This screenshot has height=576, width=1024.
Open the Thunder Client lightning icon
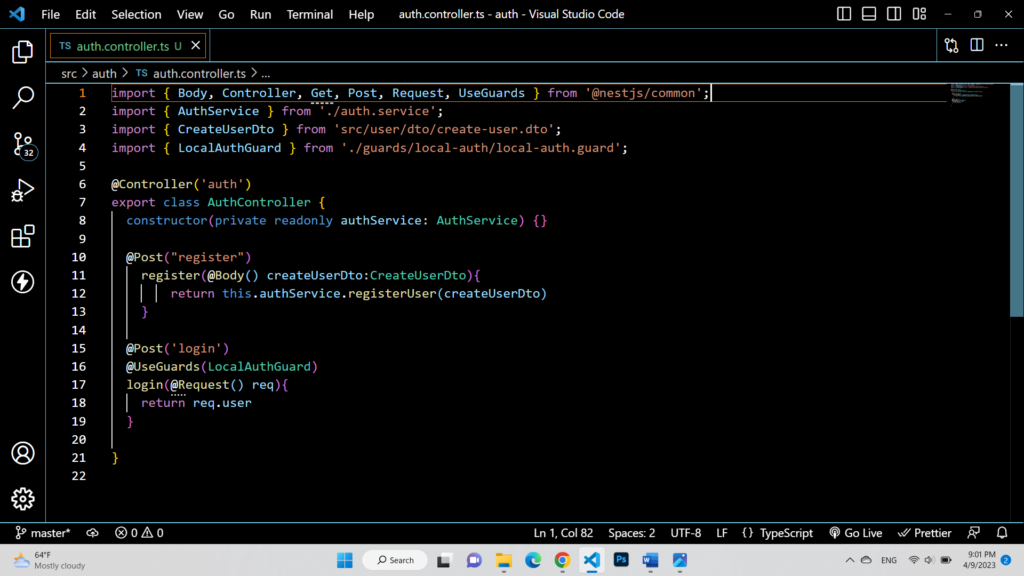click(23, 282)
